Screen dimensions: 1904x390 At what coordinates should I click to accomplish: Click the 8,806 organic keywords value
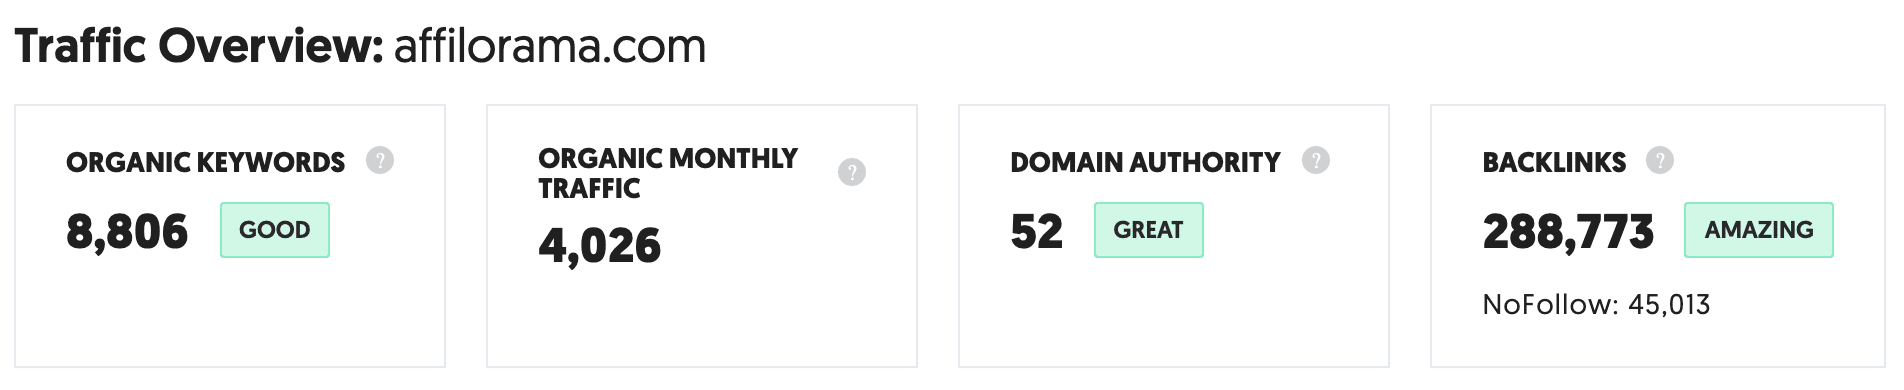[x=127, y=232]
